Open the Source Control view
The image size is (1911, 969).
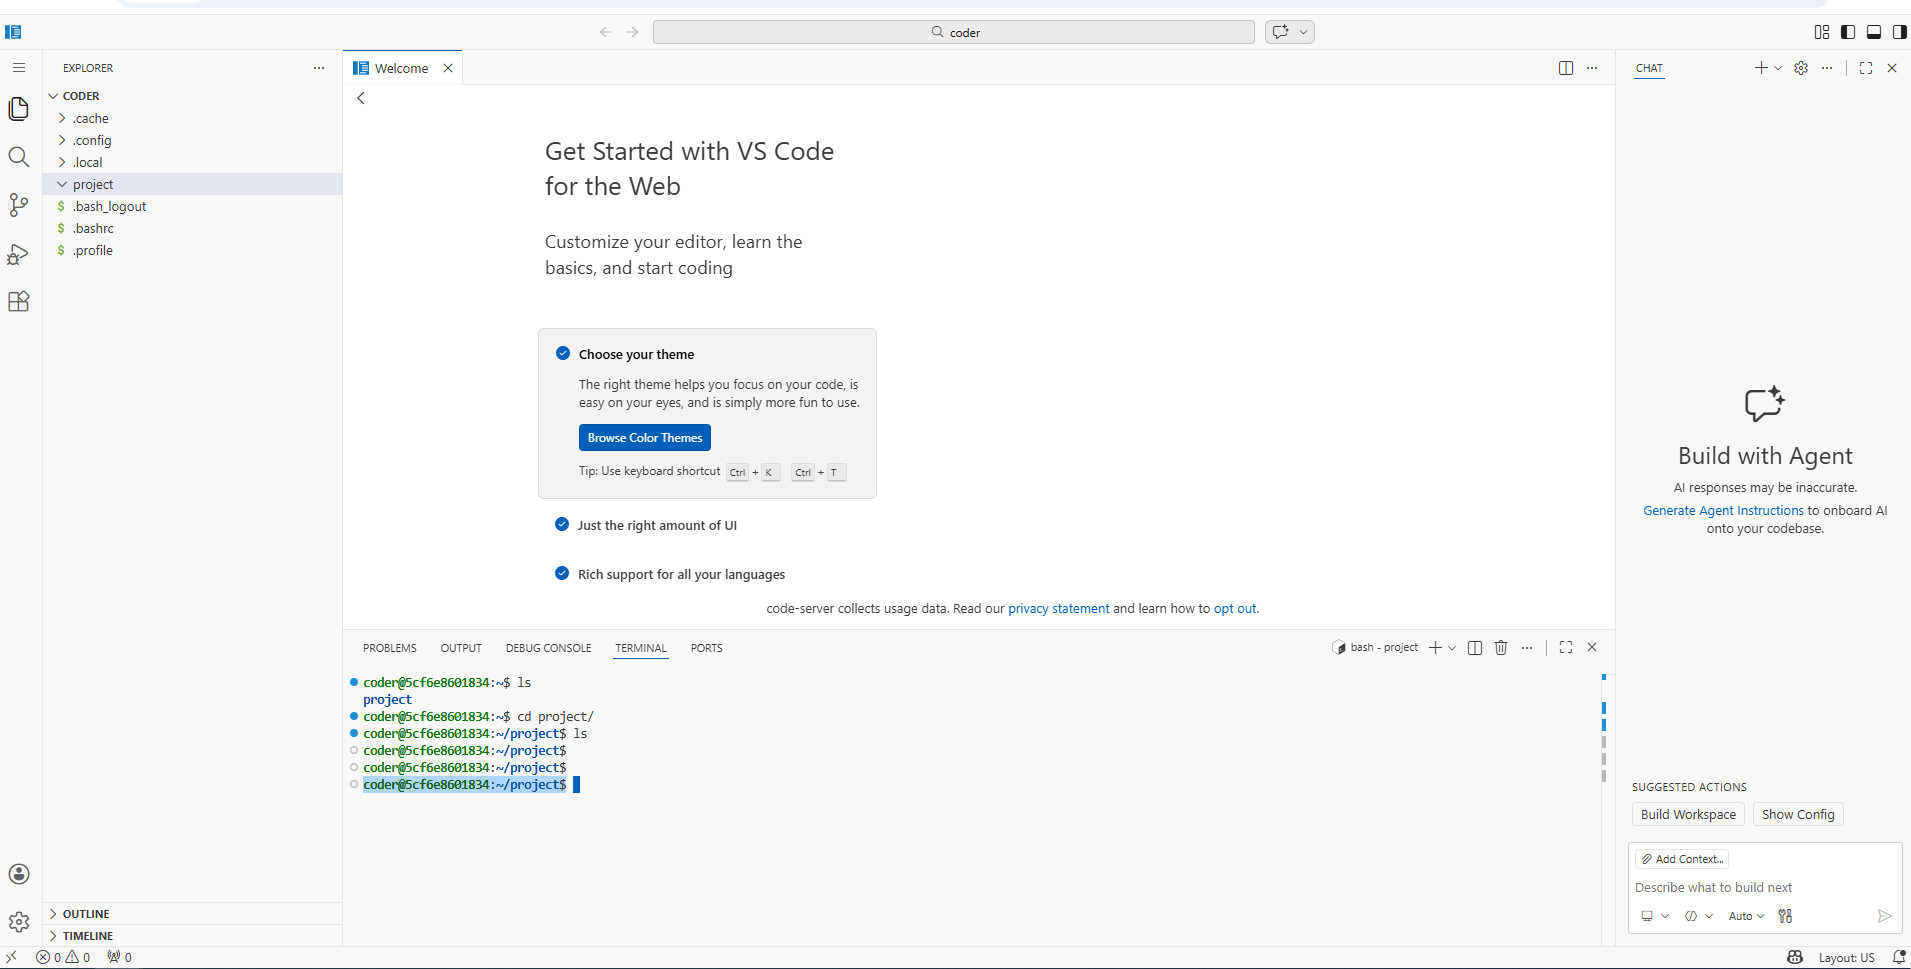19,205
